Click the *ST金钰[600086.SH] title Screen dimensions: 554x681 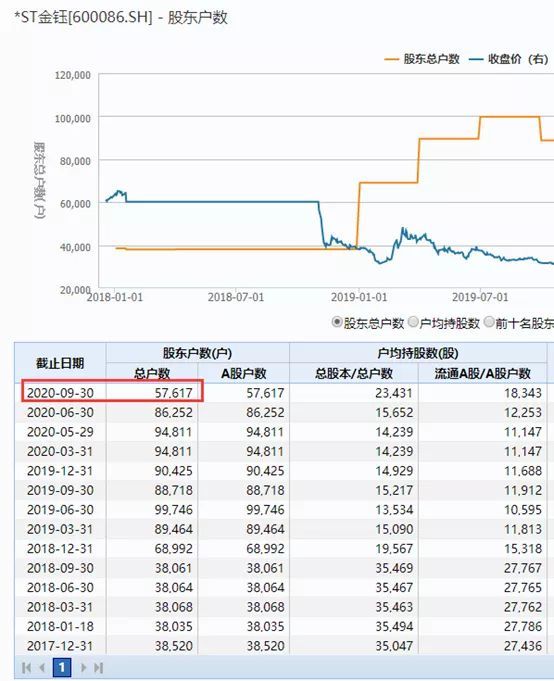coord(83,18)
